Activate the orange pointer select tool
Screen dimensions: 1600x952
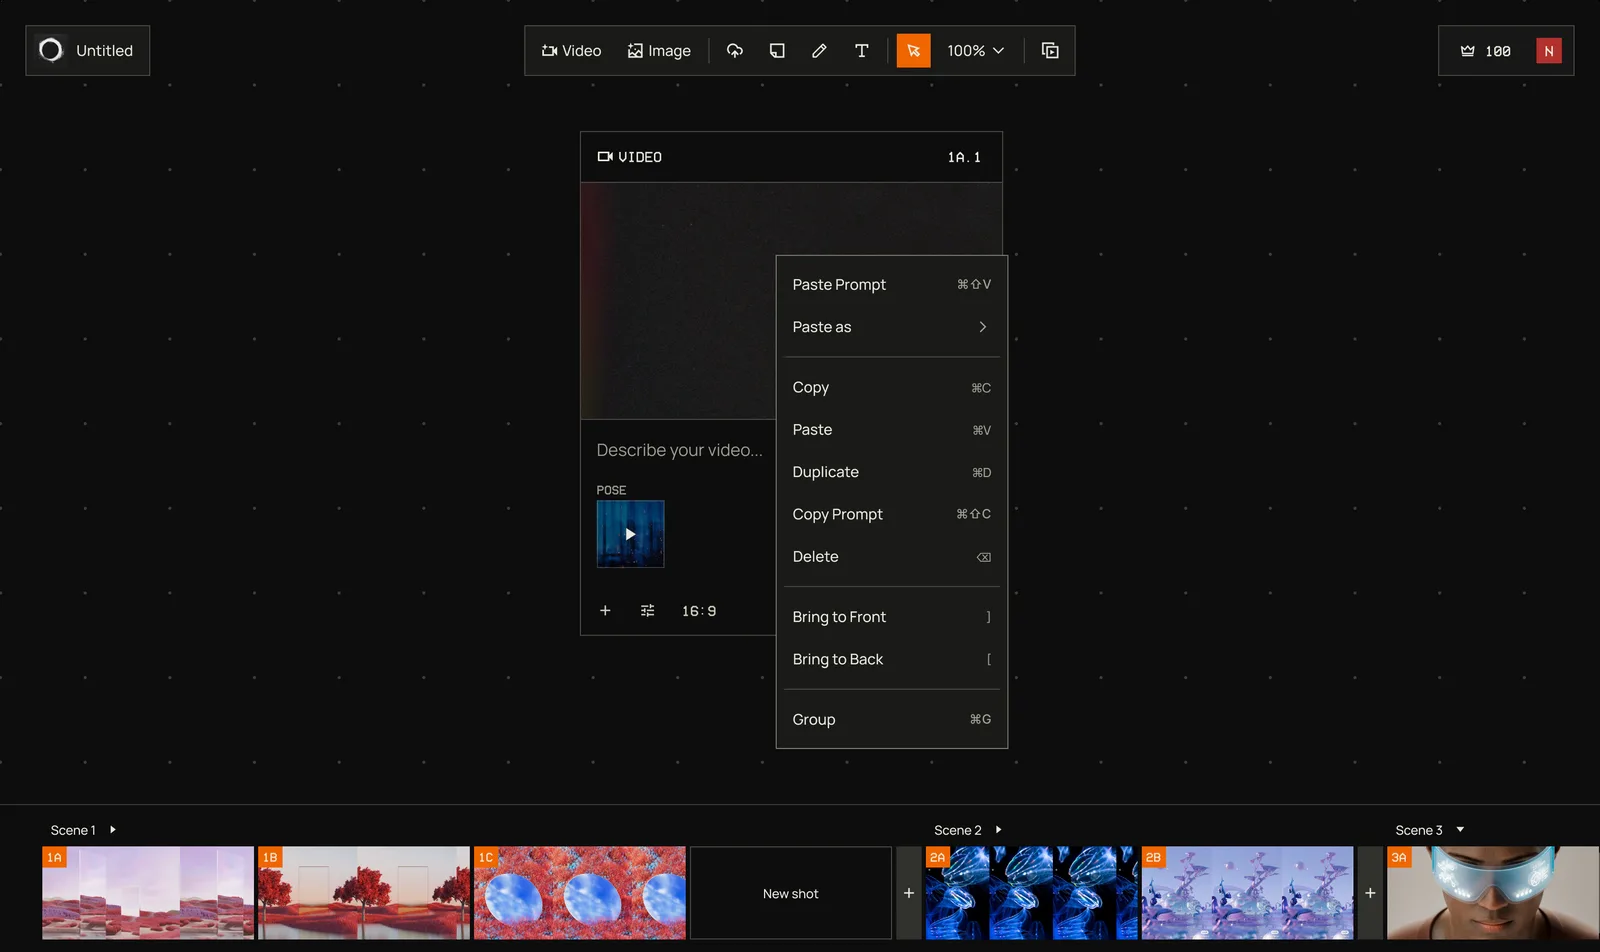(x=913, y=51)
